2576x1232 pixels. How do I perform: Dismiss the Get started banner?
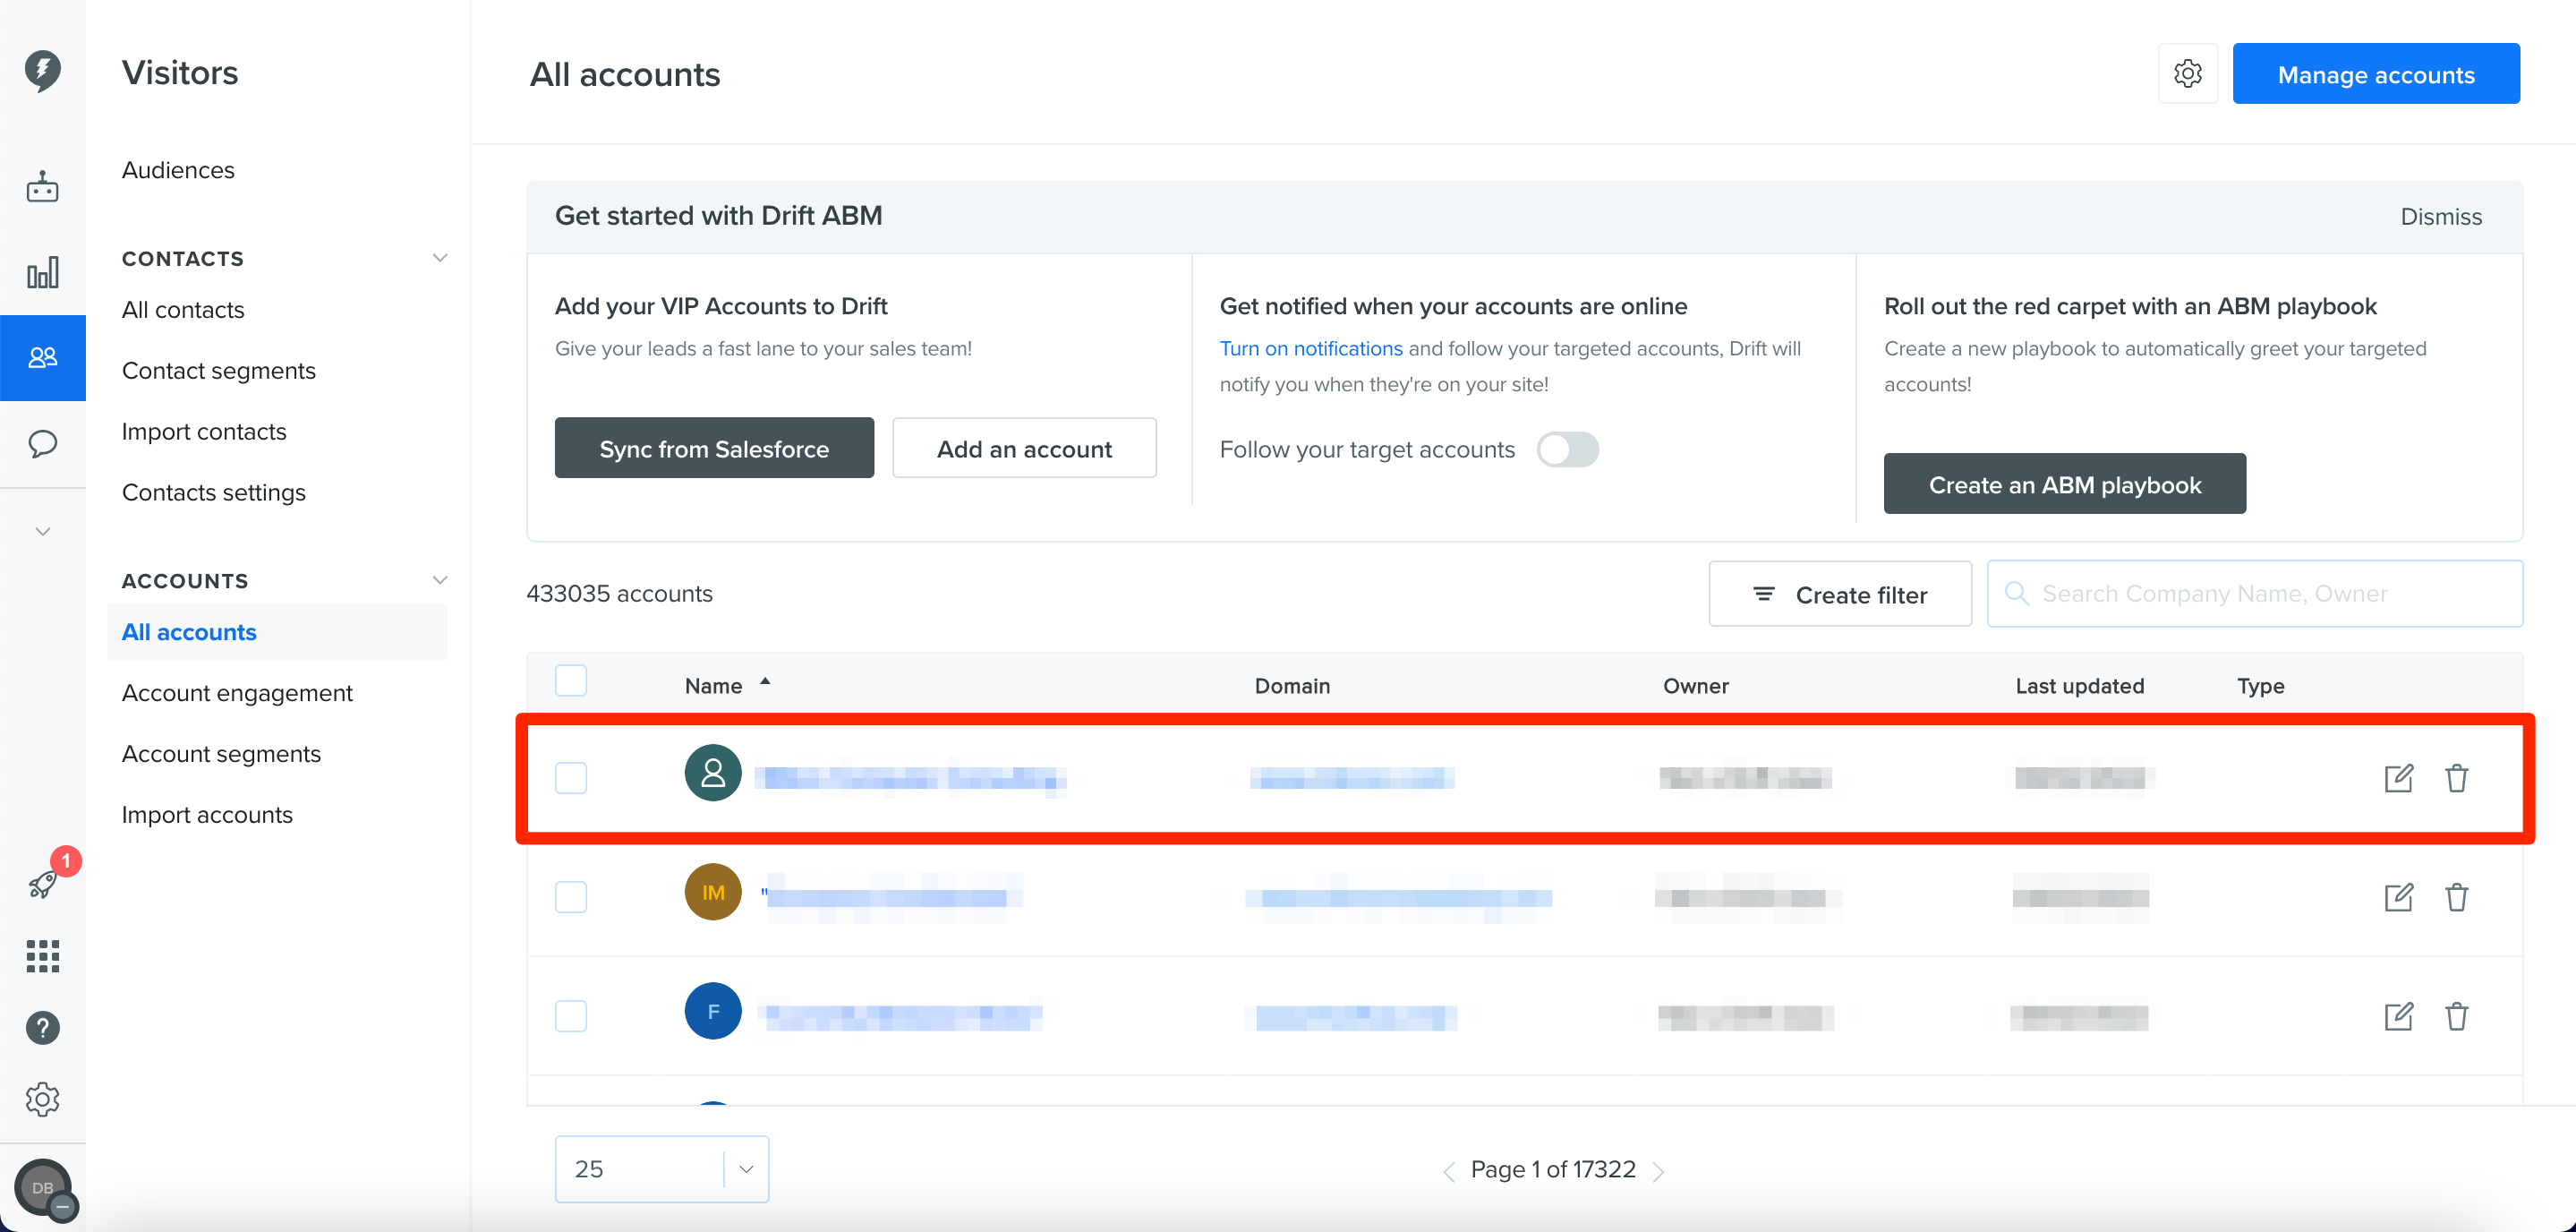click(2441, 217)
